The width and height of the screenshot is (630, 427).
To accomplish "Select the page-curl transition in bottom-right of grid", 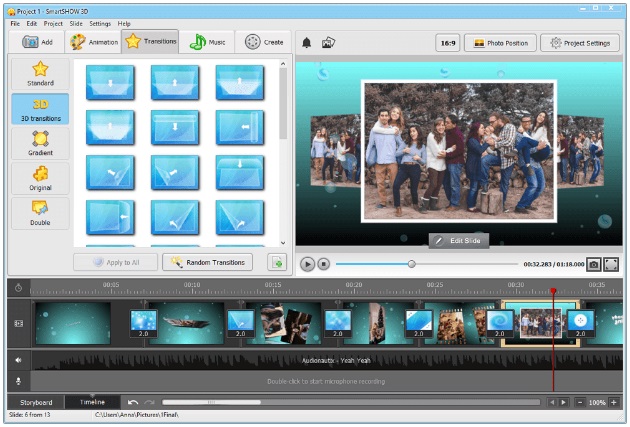I will pyautogui.click(x=240, y=217).
